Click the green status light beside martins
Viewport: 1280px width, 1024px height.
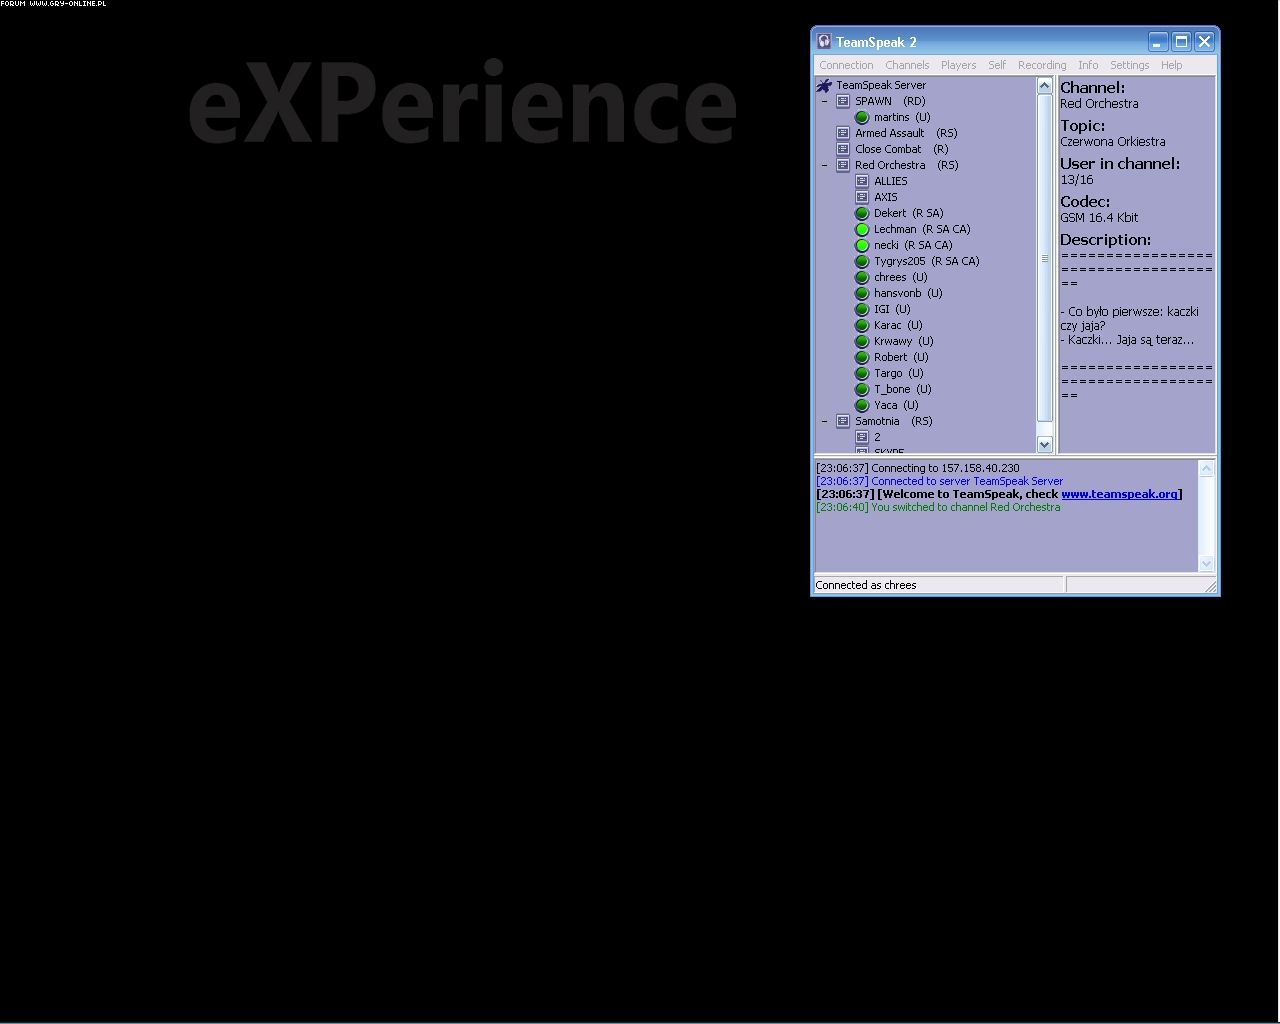click(862, 117)
